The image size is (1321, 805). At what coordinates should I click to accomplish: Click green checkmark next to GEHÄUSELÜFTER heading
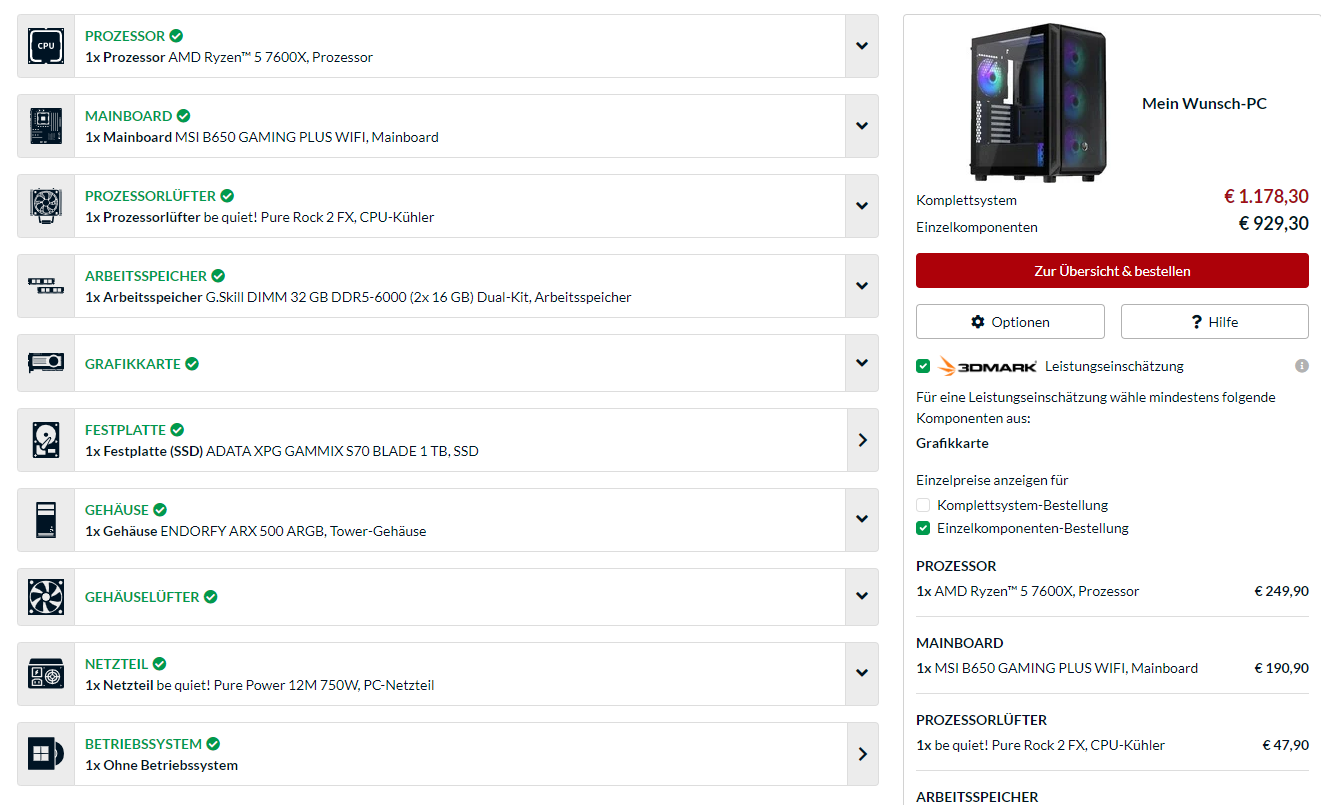tap(210, 597)
